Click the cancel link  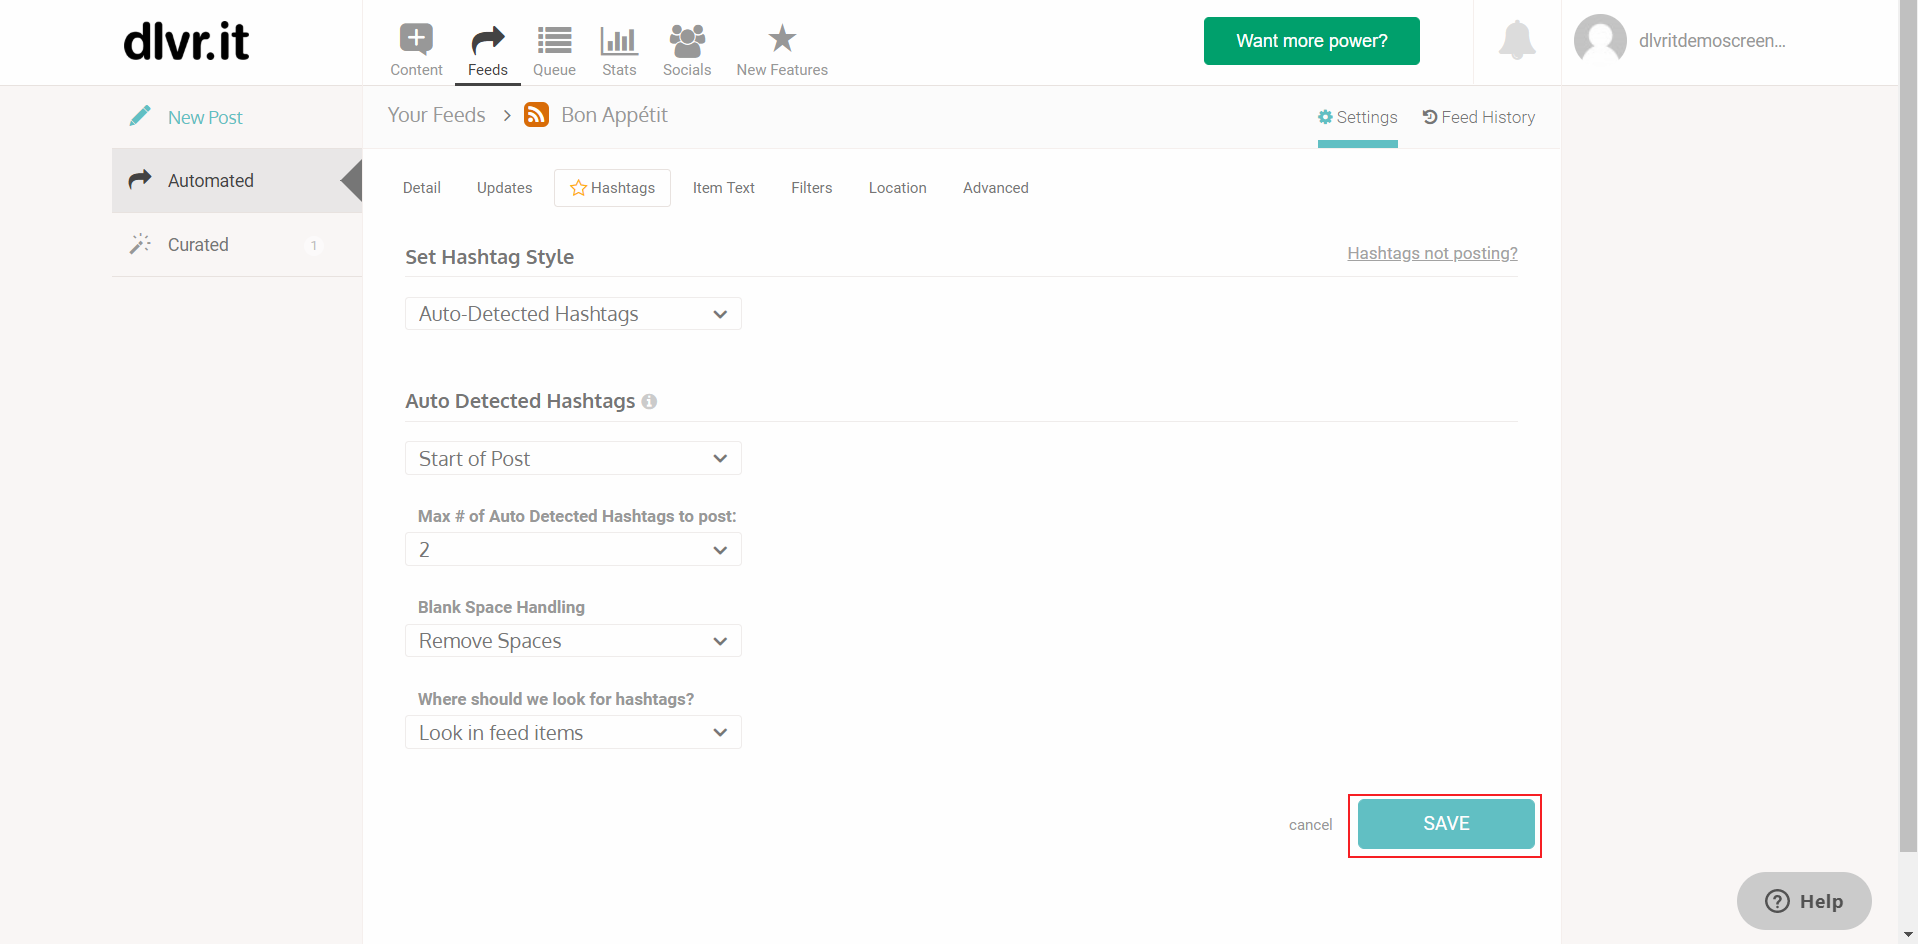coord(1310,825)
